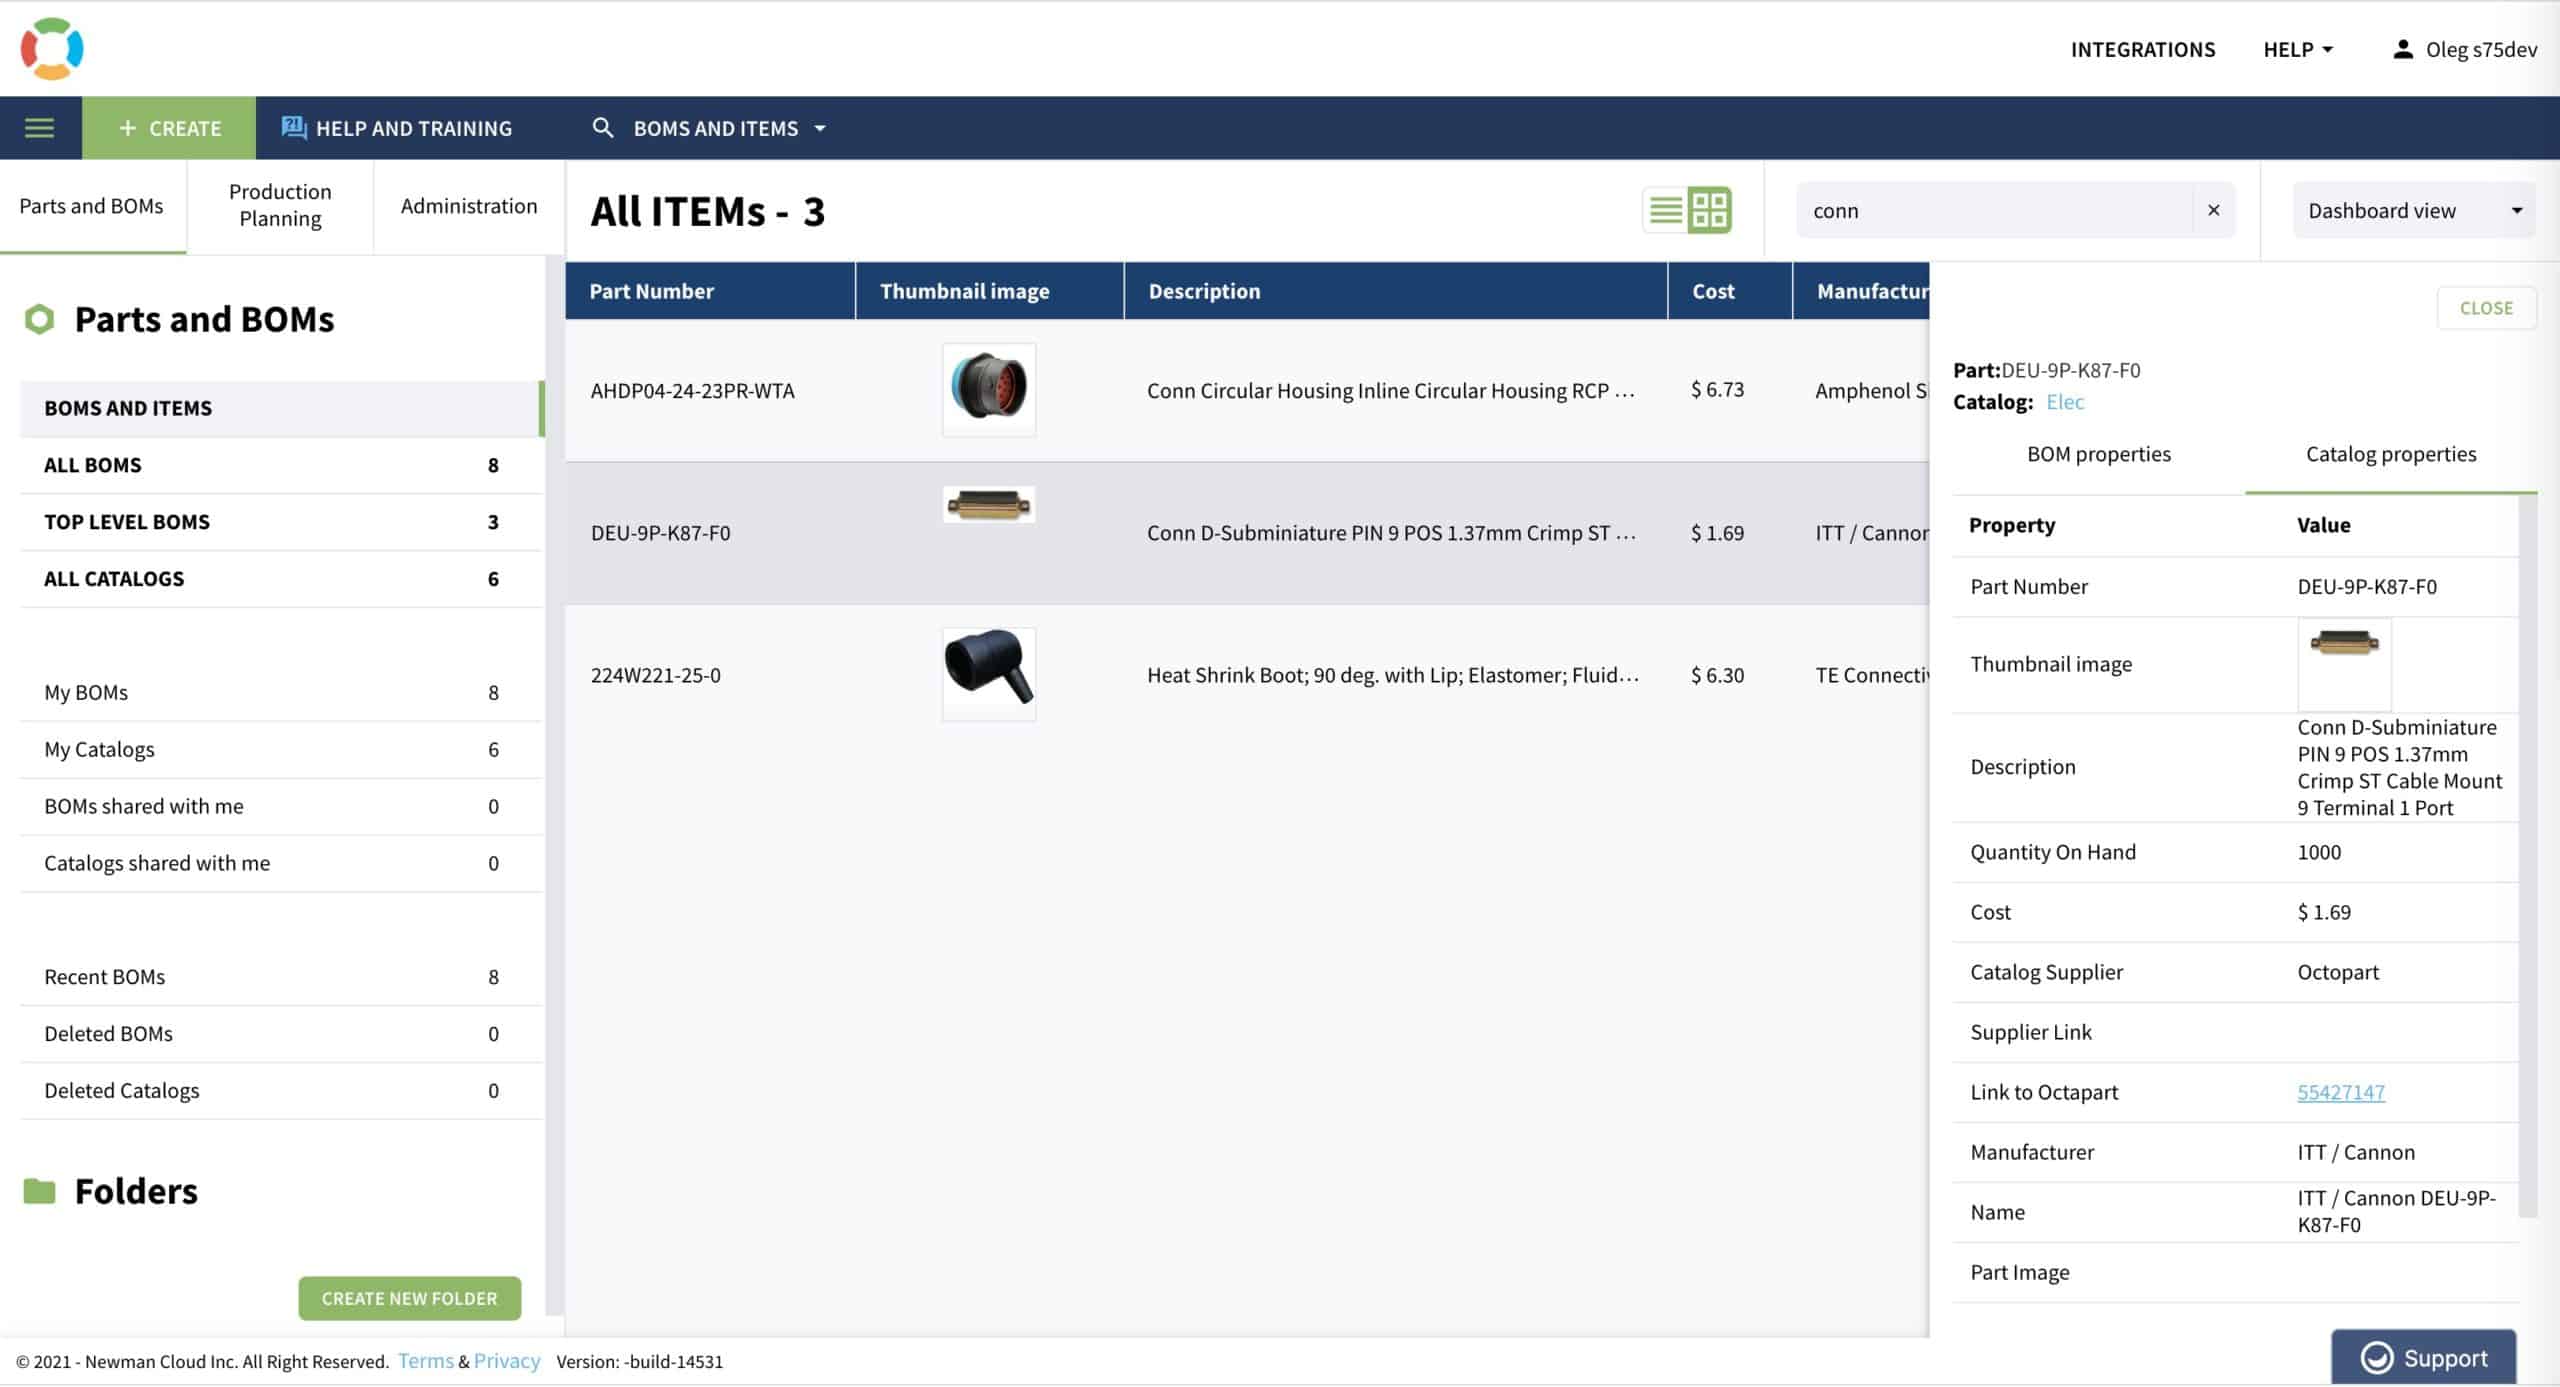Viewport: 2560px width, 1387px height.
Task: Clear the search field with X
Action: click(x=2213, y=210)
